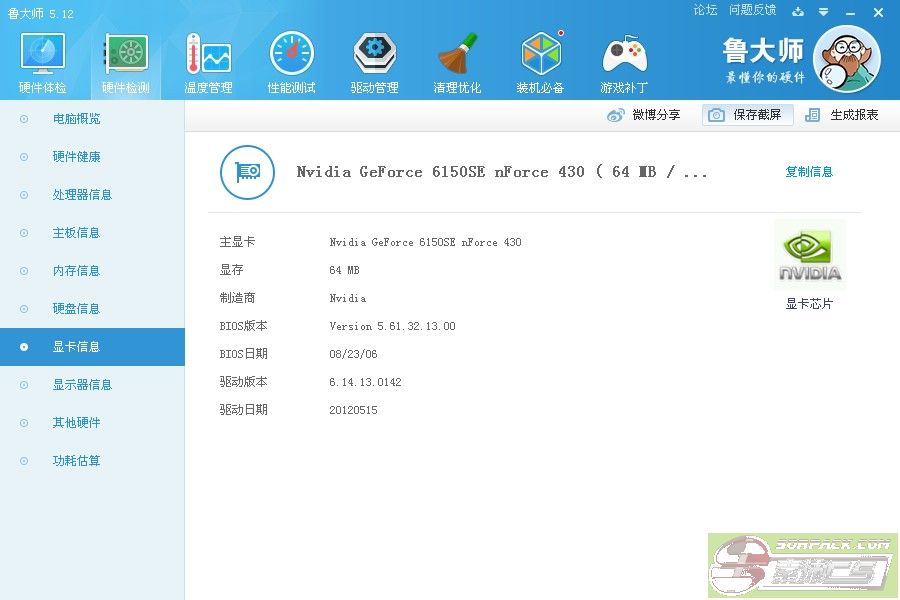Click driver date value 20120515
This screenshot has width=900, height=600.
[354, 410]
